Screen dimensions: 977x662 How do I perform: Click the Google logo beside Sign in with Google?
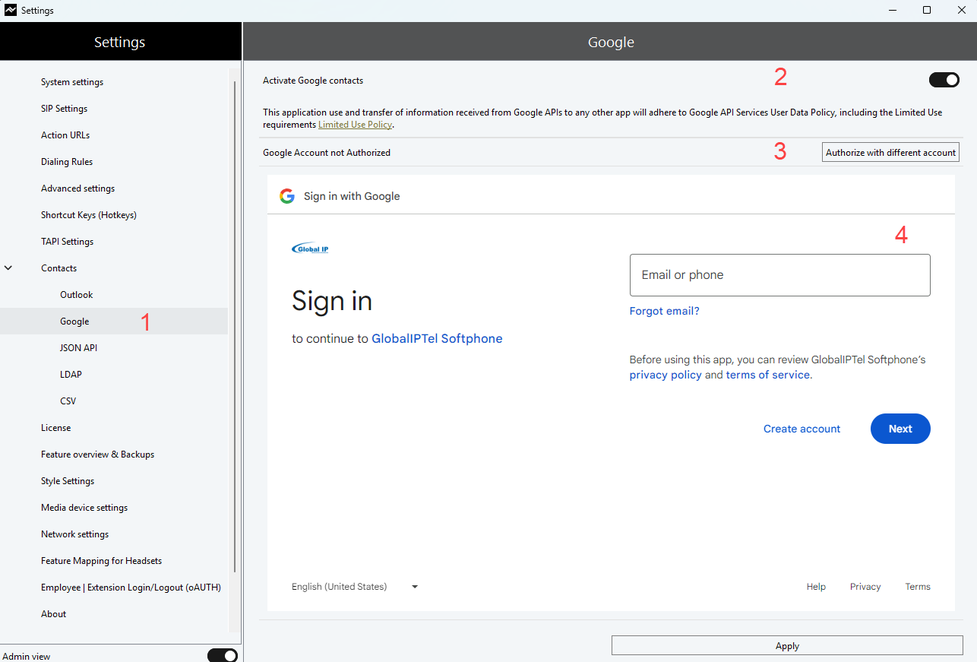click(287, 196)
